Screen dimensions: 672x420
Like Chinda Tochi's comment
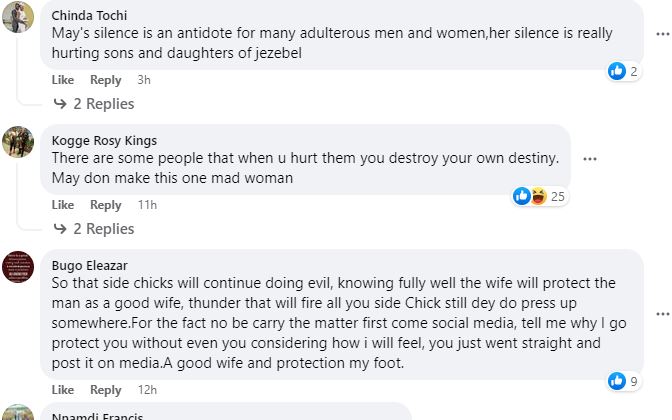63,80
